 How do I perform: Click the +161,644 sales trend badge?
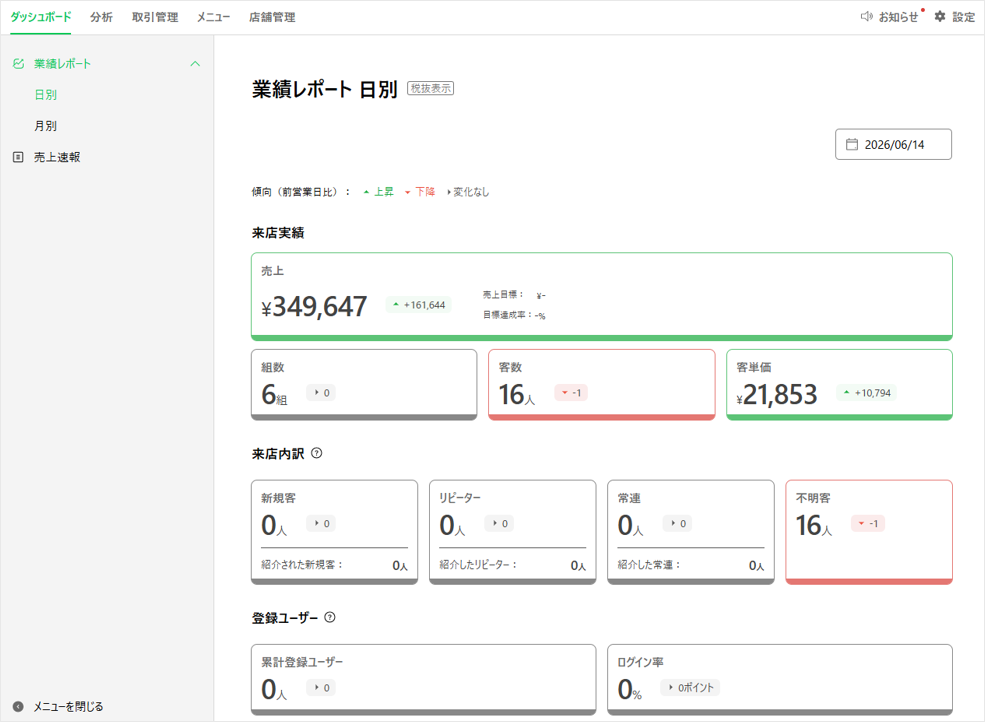coord(418,305)
